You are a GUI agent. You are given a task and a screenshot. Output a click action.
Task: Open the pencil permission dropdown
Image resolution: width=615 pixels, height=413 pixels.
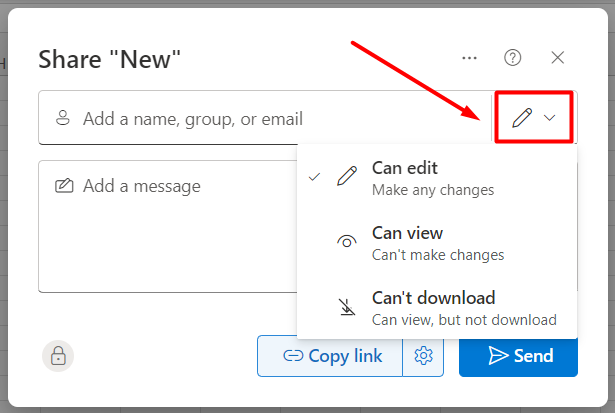pos(533,117)
